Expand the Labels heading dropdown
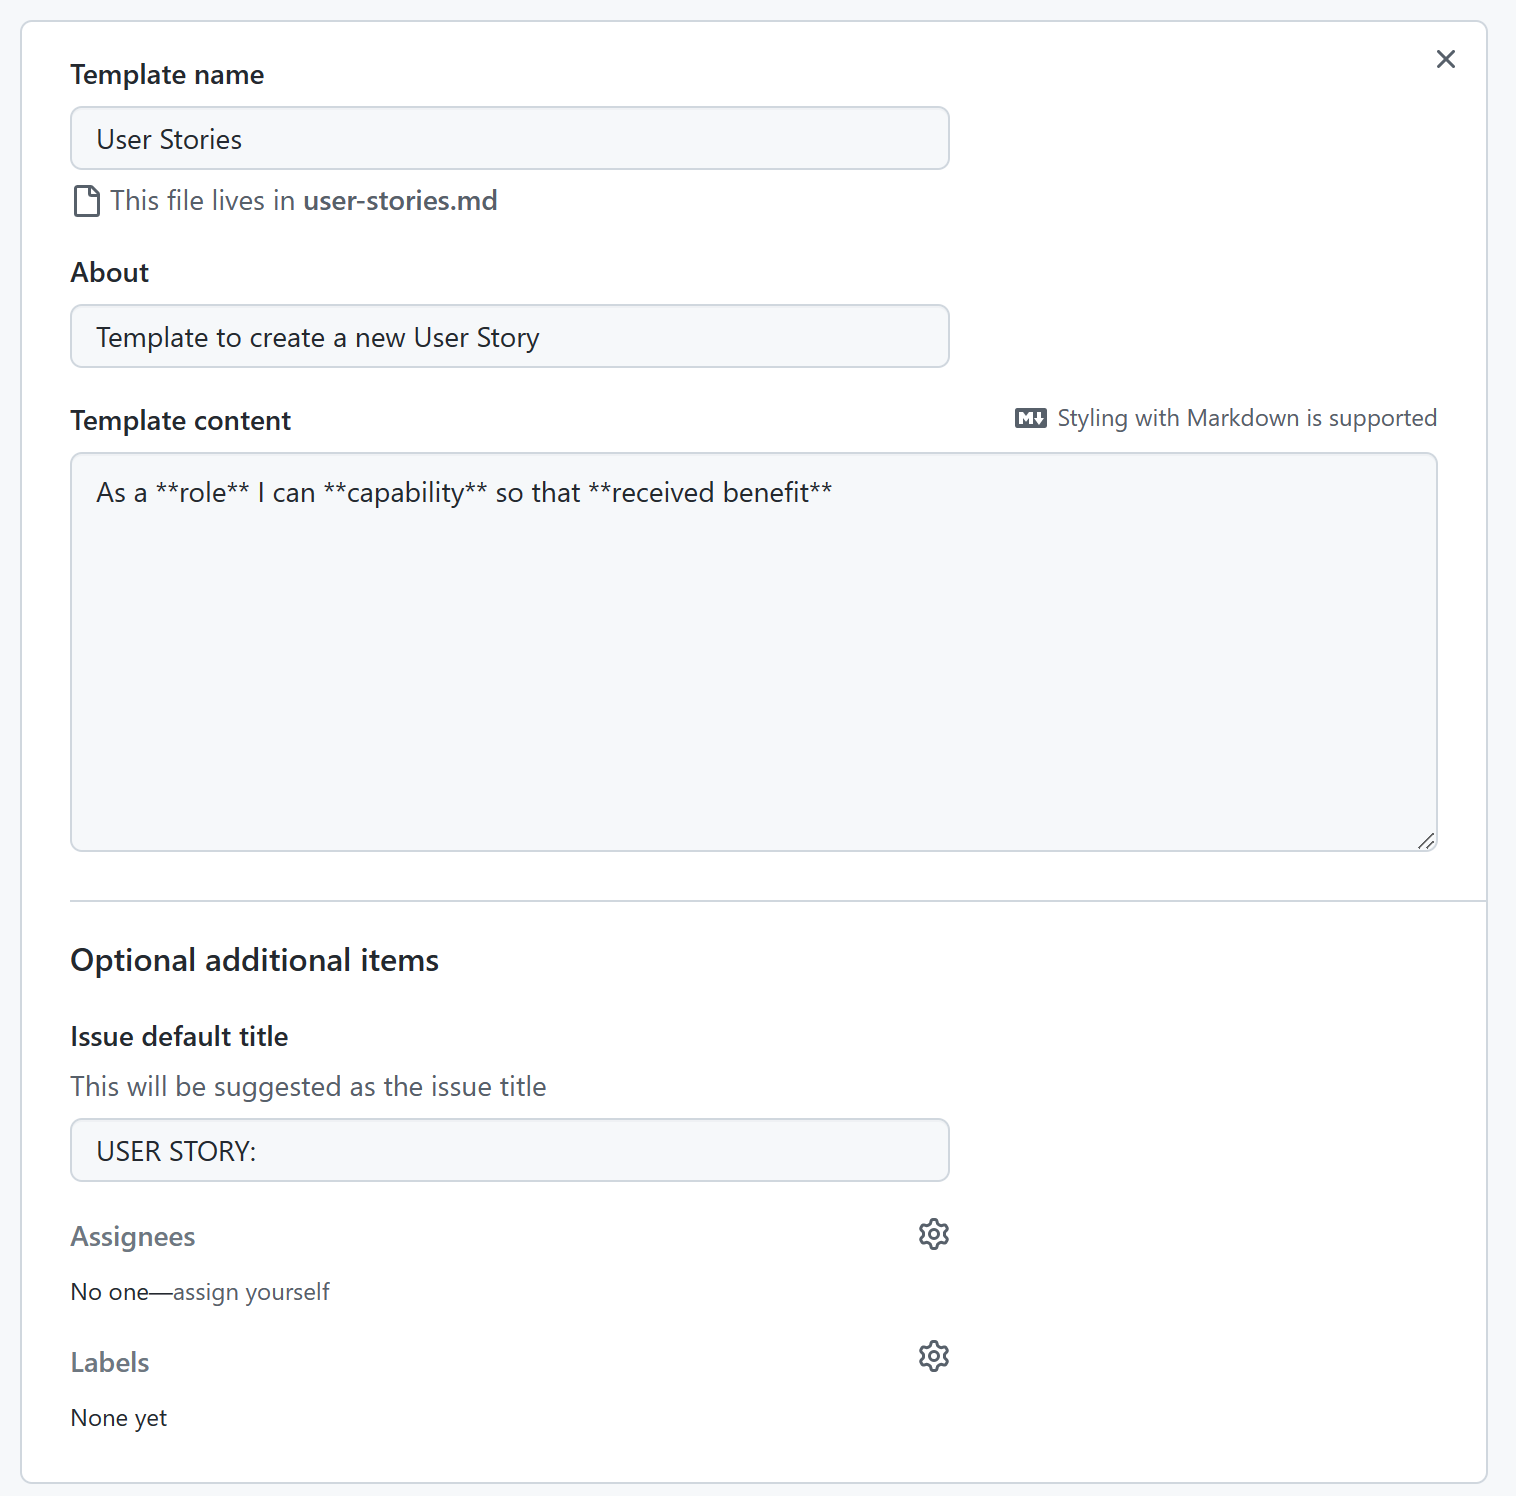This screenshot has width=1516, height=1496. pyautogui.click(x=110, y=1363)
